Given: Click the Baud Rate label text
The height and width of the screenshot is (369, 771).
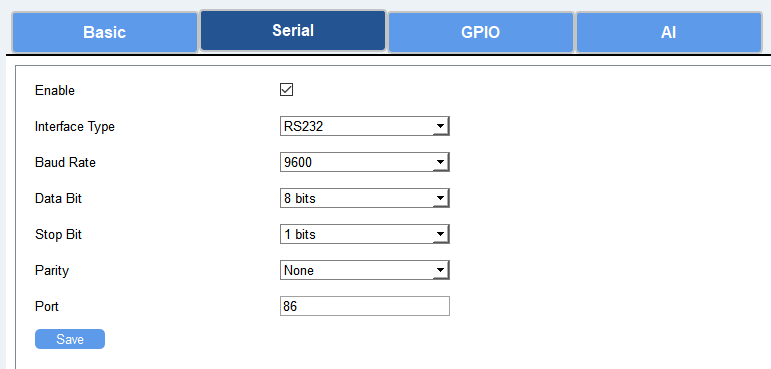Looking at the screenshot, I should point(65,162).
